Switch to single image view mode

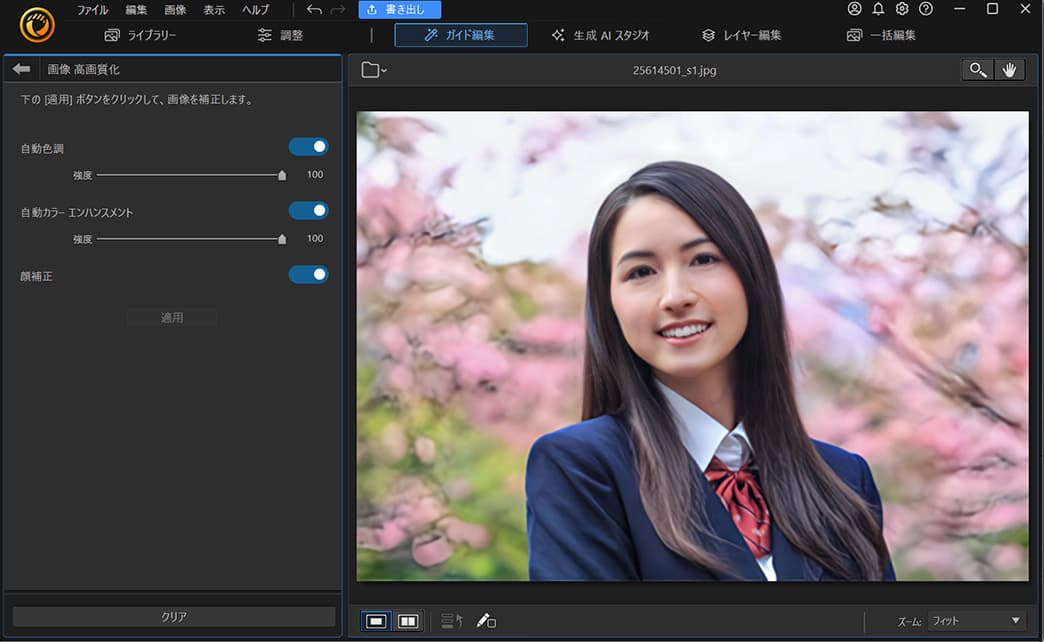coord(375,620)
